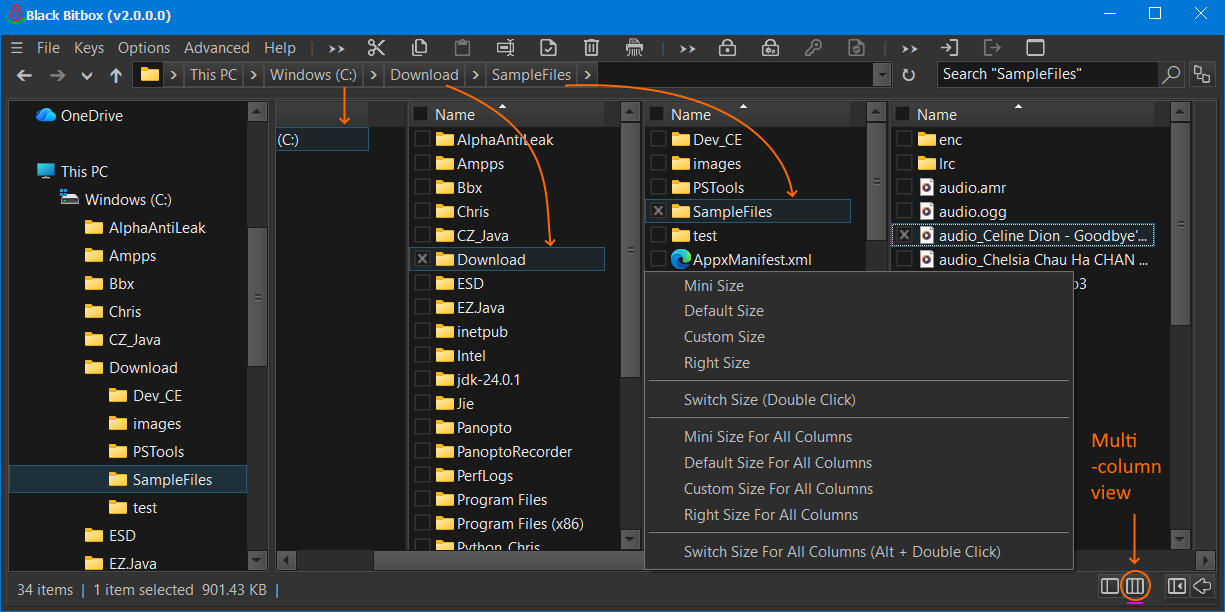Screen dimensions: 1225x612
Task: Uncheck the audio_Celine Dion file checkbox
Action: point(904,236)
